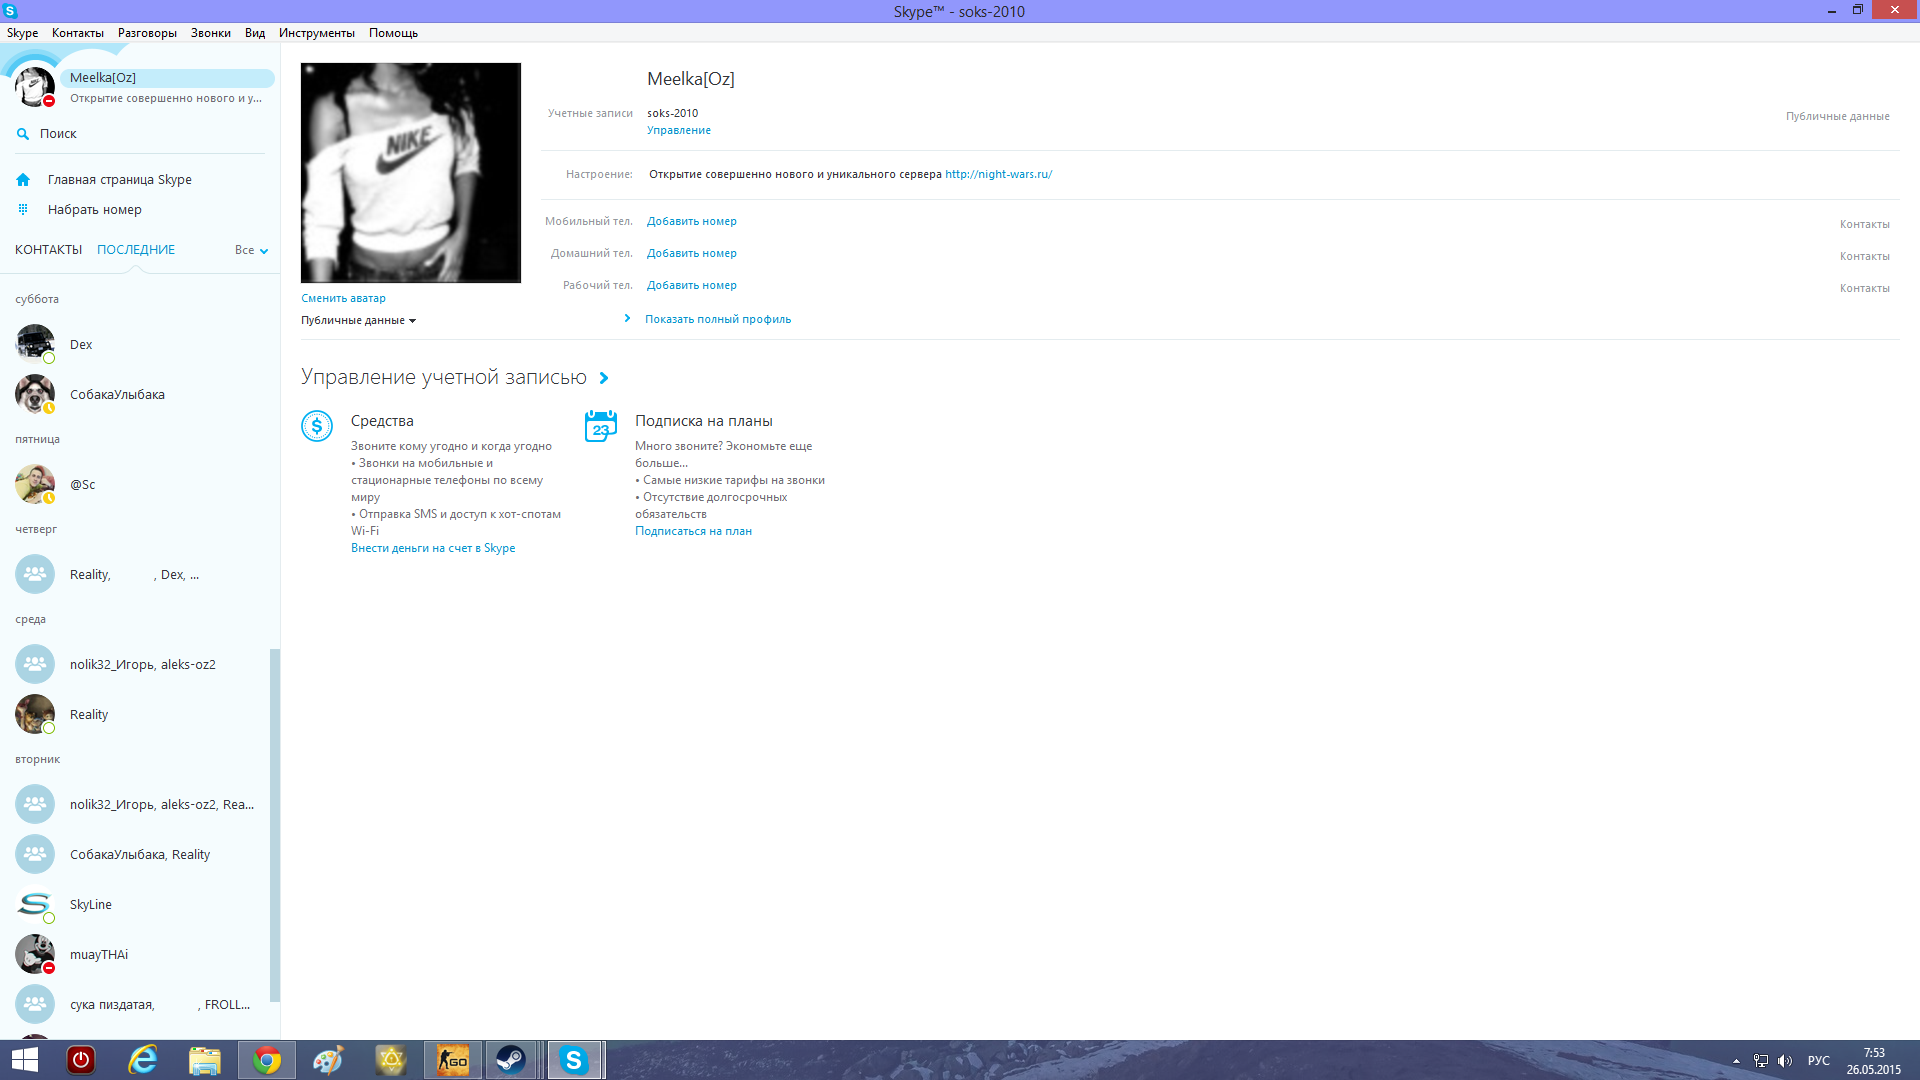1920x1080 pixels.
Task: Select muayTHAi contact avatar
Action: [35, 954]
